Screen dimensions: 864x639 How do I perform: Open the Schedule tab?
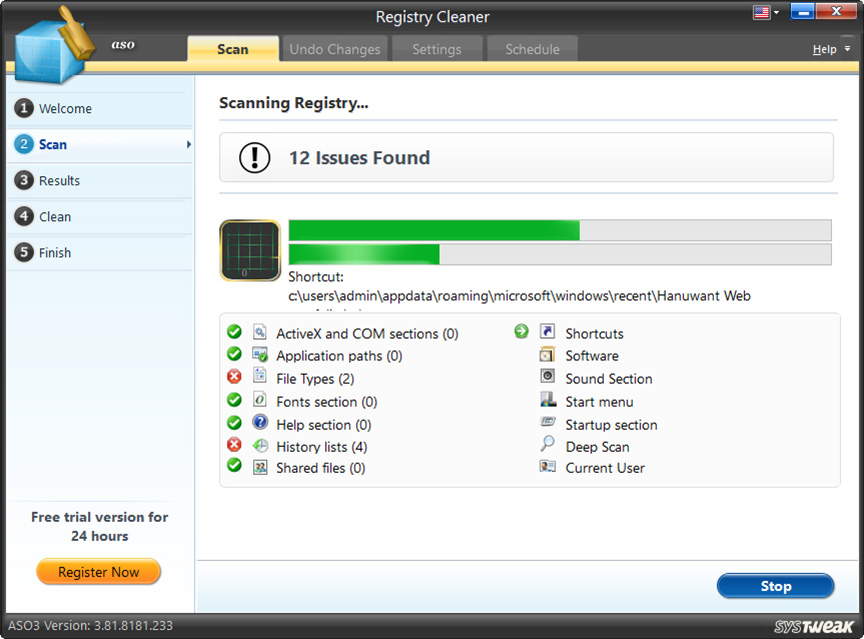(531, 48)
